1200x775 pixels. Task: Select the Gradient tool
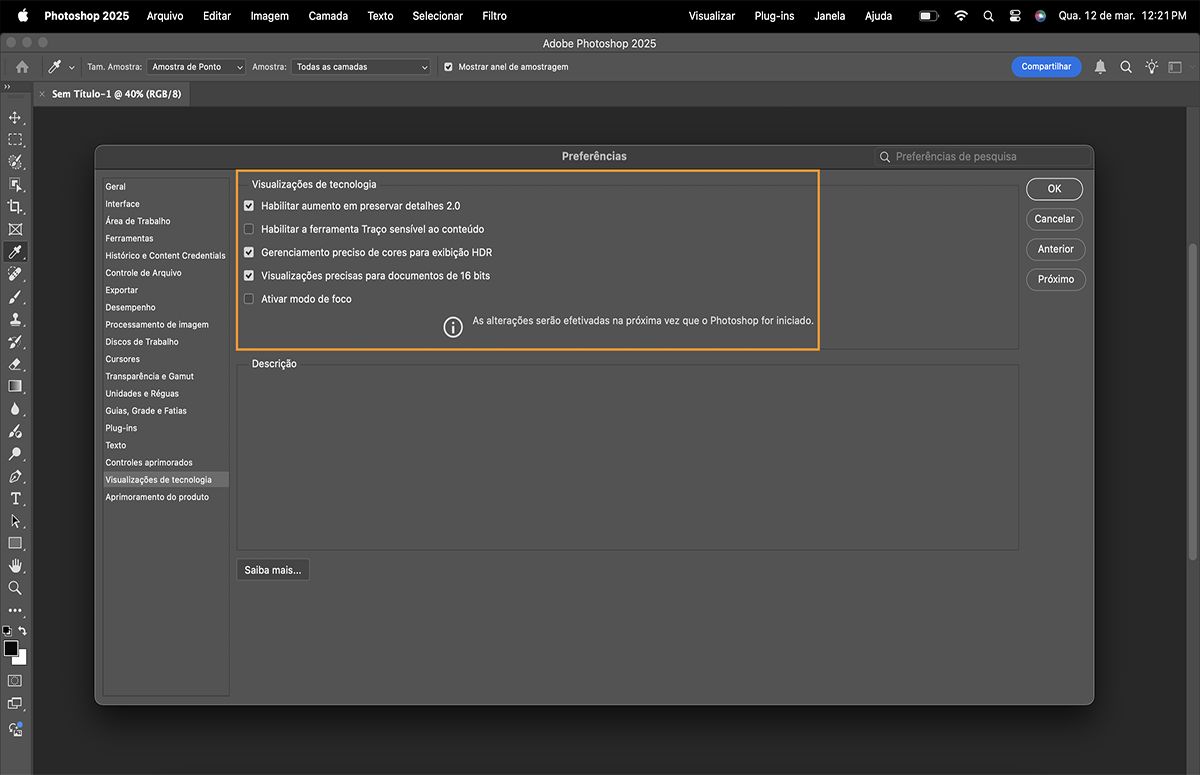click(15, 386)
